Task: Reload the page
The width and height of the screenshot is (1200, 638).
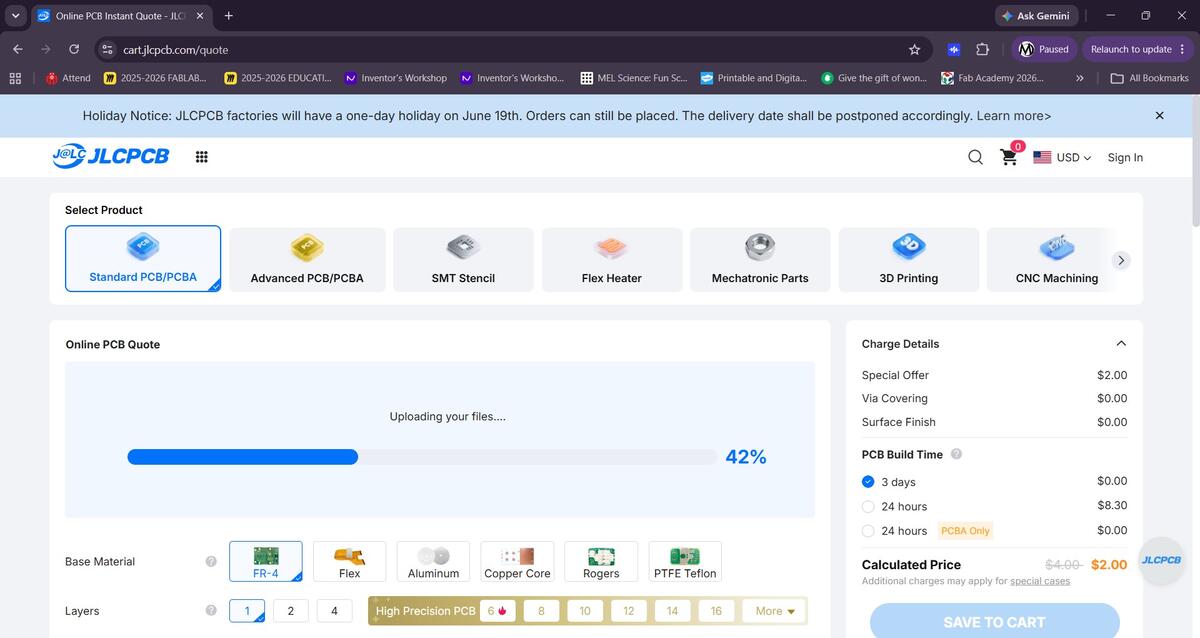Action: (74, 49)
